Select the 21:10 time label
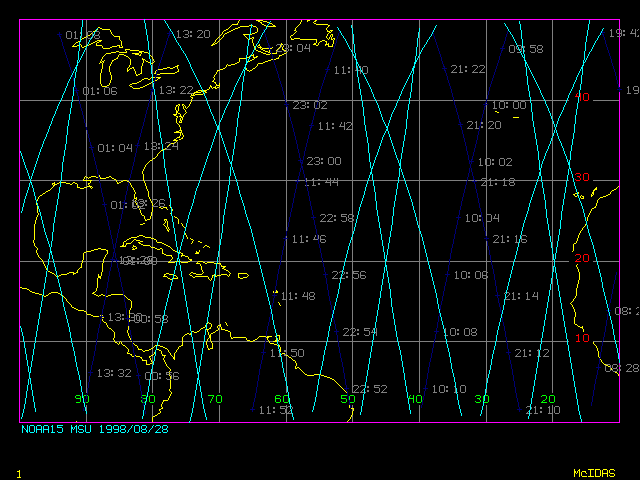 pos(543,410)
